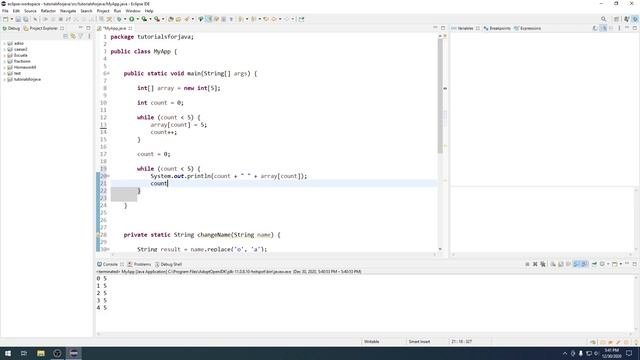Click the Debug bug icon in toolbar
The image size is (640, 360).
pos(119,19)
